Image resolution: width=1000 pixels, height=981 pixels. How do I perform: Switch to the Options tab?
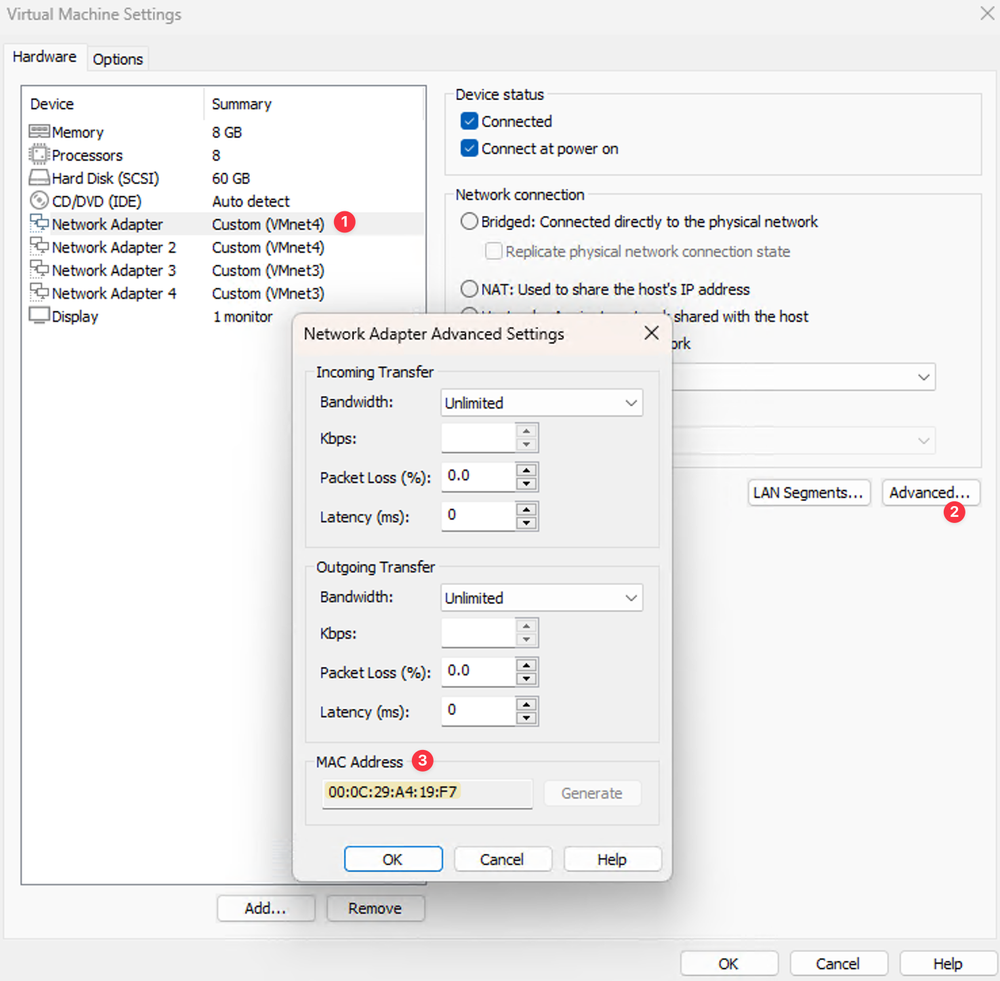coord(117,59)
